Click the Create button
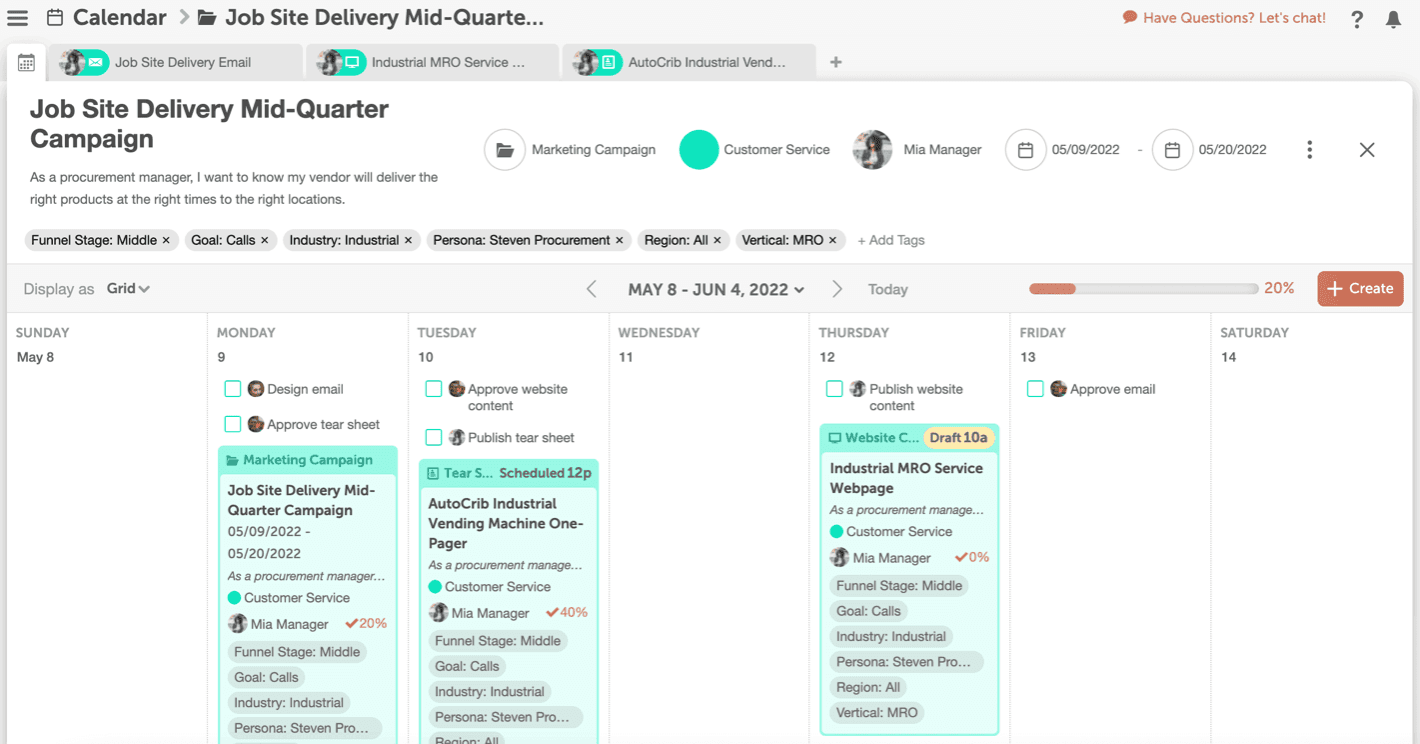 point(1360,288)
